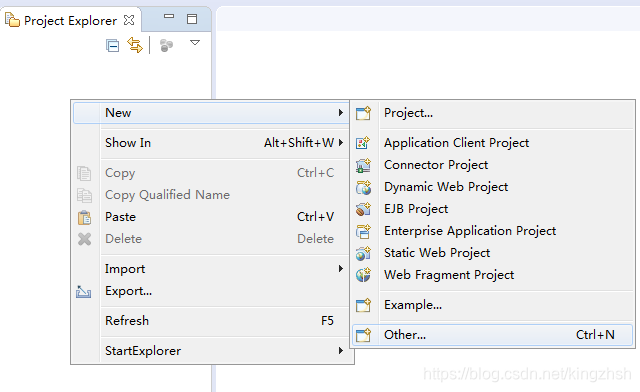
Task: Open the Show In submenu
Action: [x=211, y=143]
